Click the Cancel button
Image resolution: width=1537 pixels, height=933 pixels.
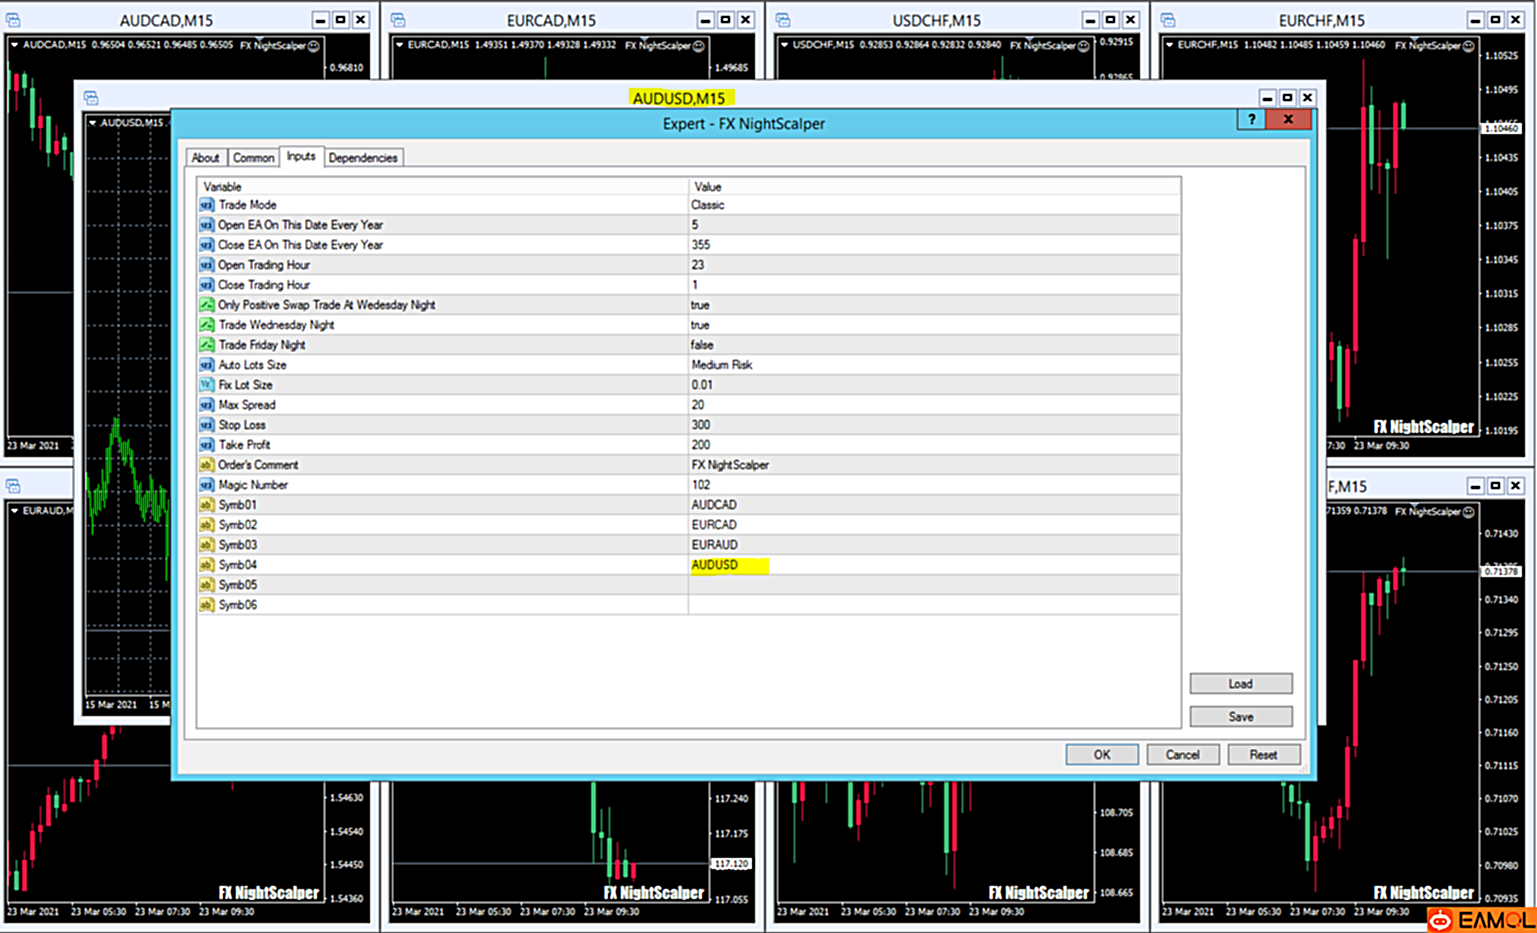pos(1182,755)
